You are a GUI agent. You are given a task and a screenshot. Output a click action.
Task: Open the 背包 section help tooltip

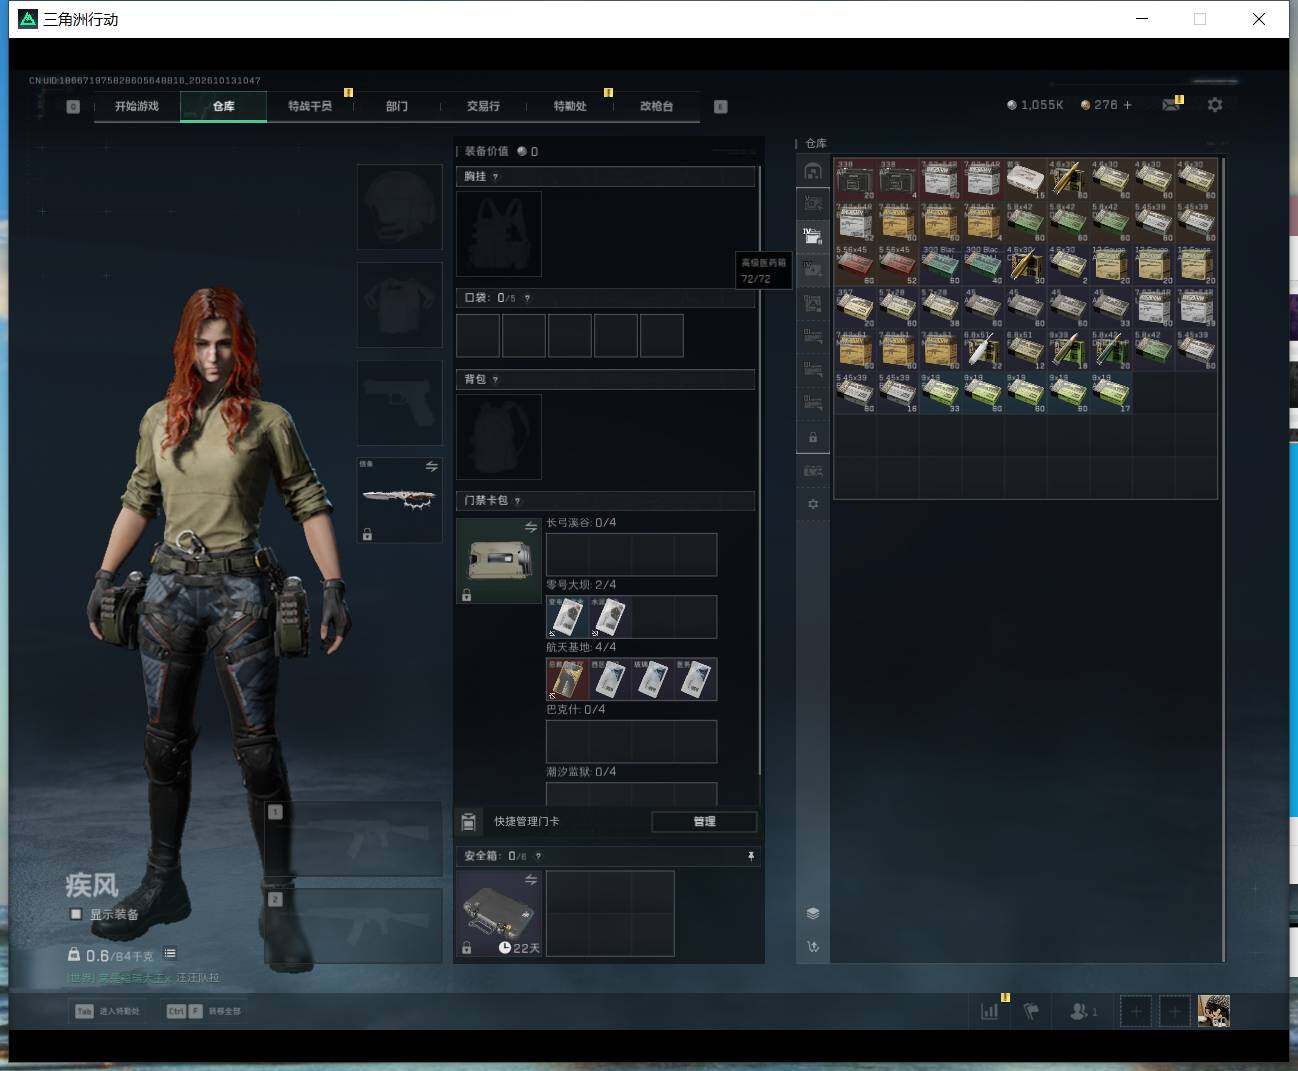point(495,380)
